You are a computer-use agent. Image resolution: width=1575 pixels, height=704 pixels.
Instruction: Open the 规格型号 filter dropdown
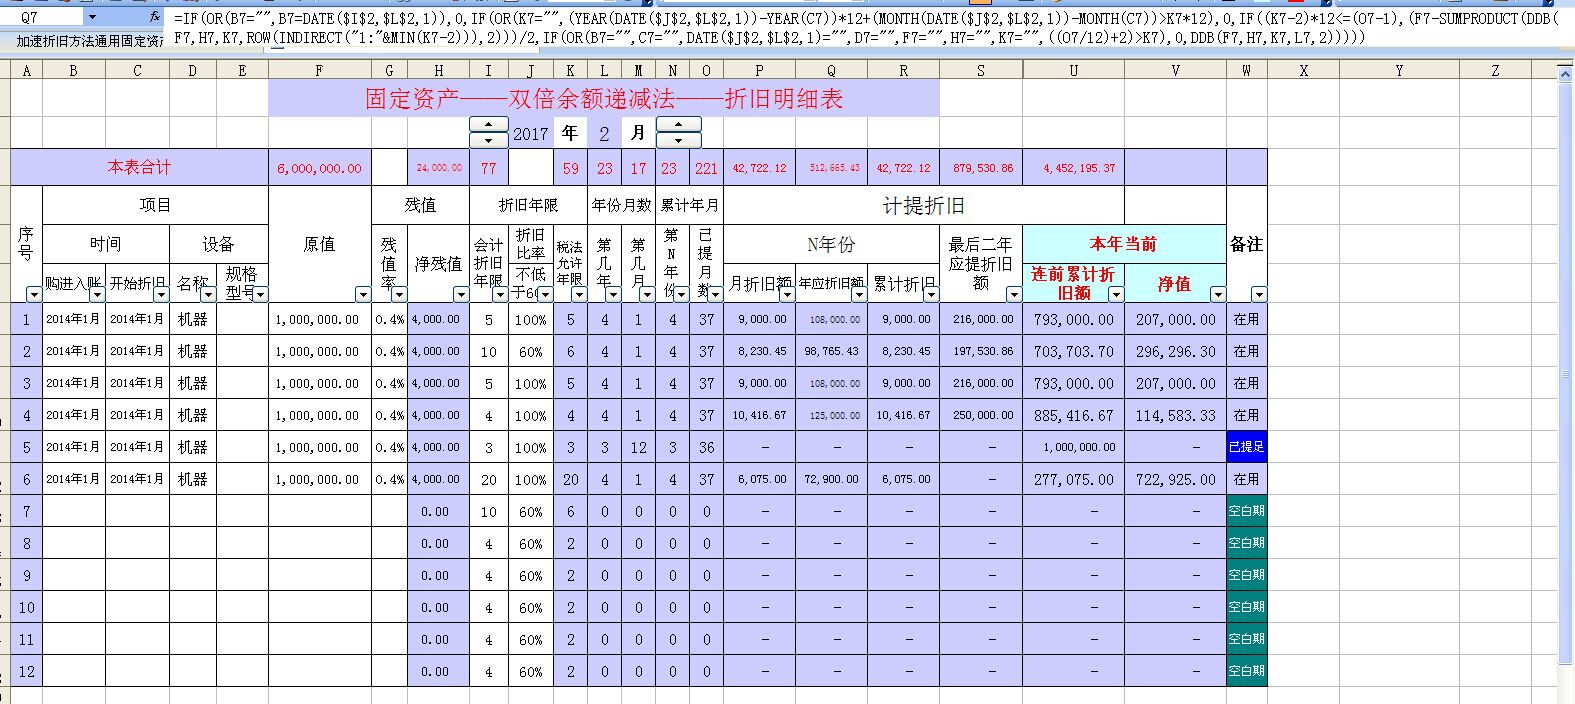[260, 294]
